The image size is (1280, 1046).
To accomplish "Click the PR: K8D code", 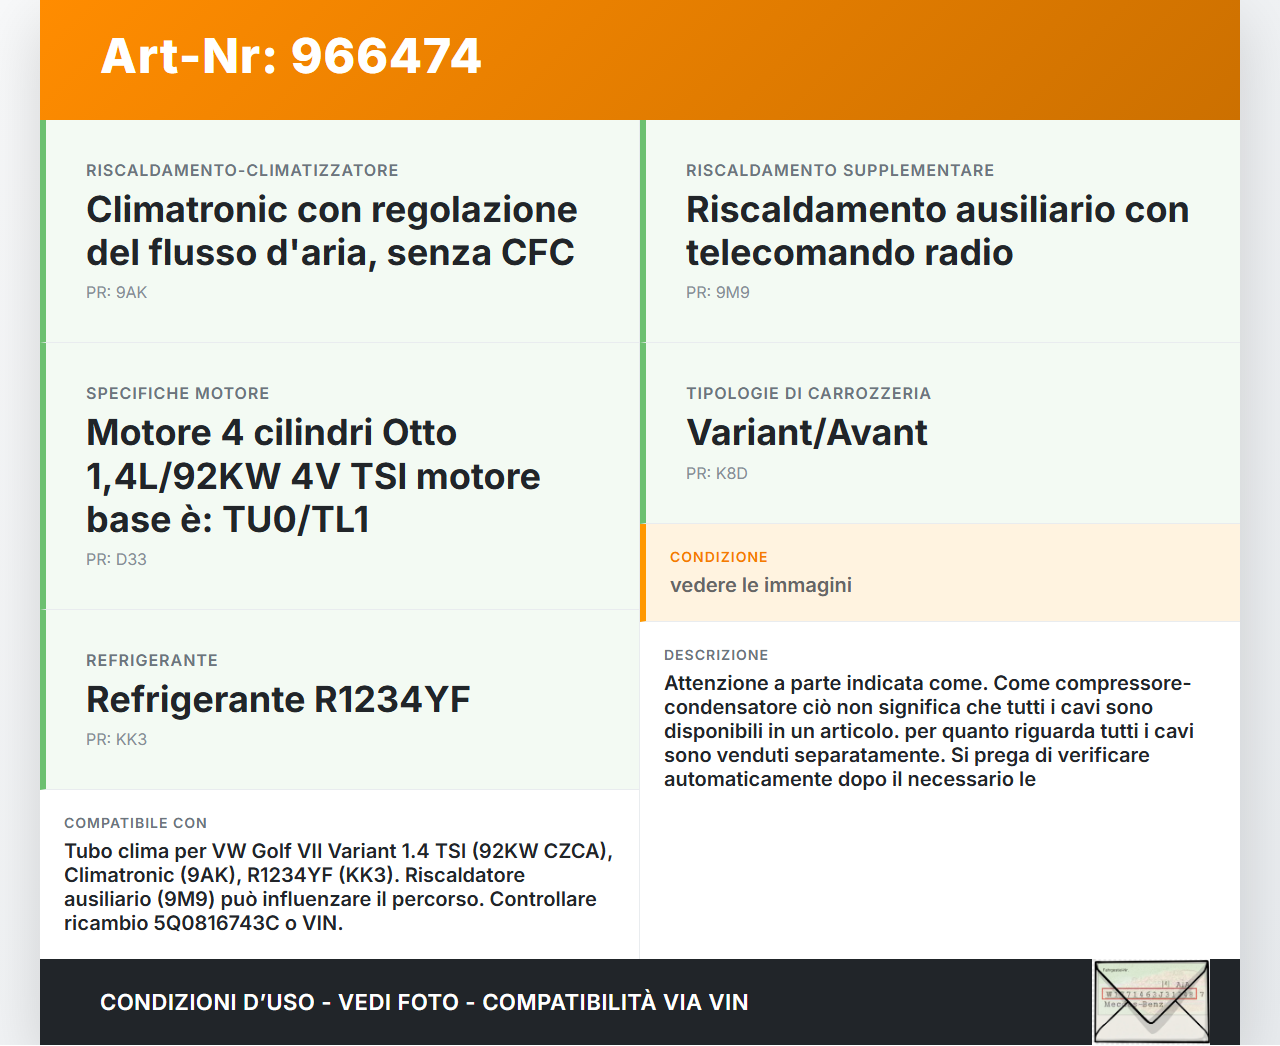I will click(x=717, y=473).
